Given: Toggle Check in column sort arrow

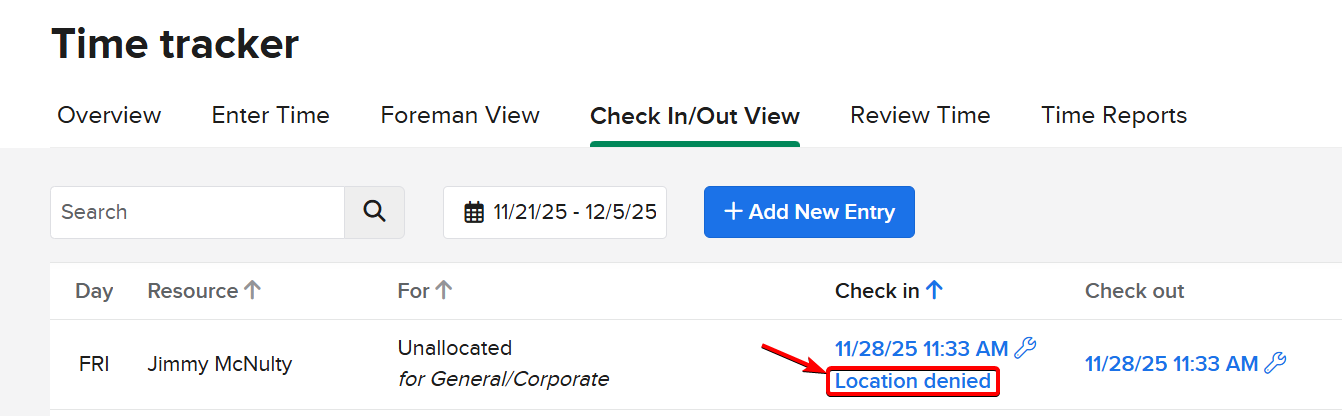Looking at the screenshot, I should (934, 291).
